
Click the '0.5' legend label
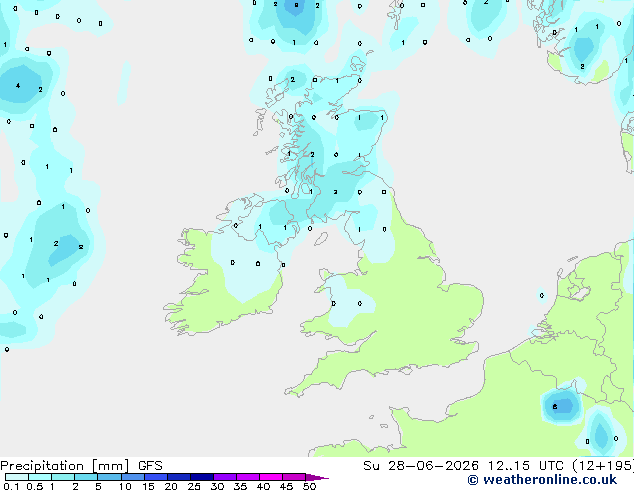pyautogui.click(x=35, y=486)
